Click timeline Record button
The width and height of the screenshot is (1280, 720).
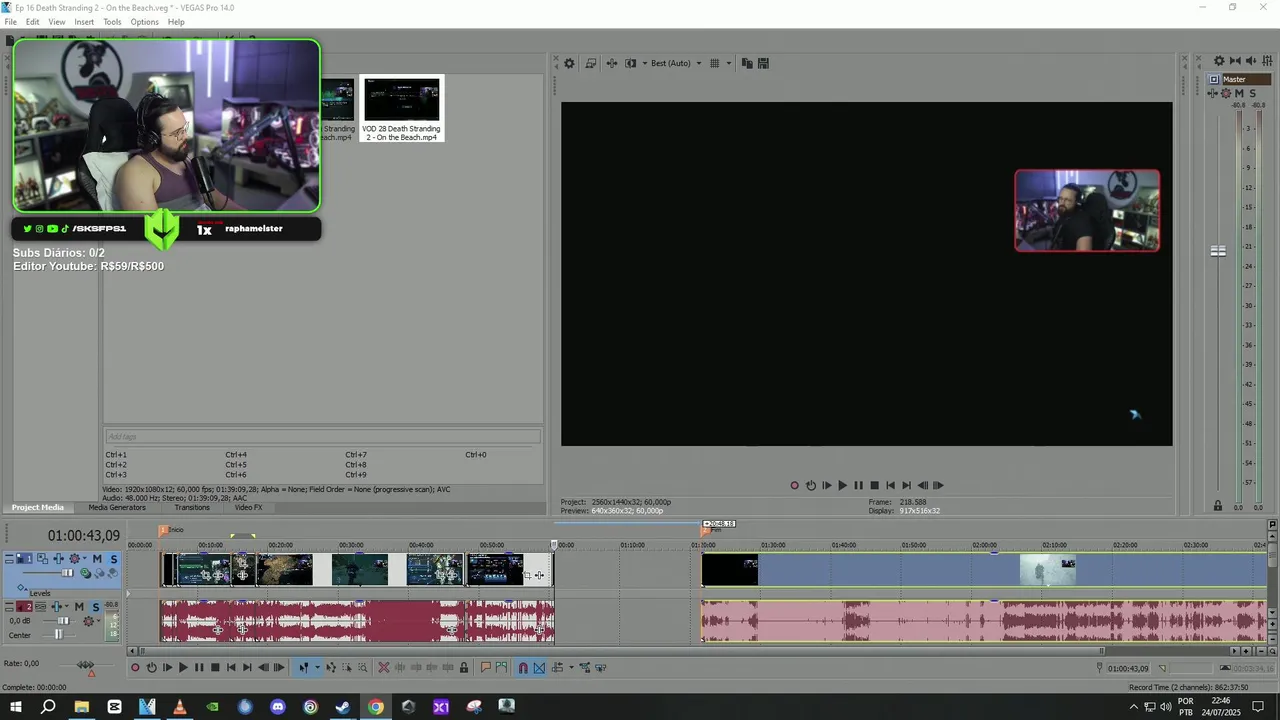(135, 667)
